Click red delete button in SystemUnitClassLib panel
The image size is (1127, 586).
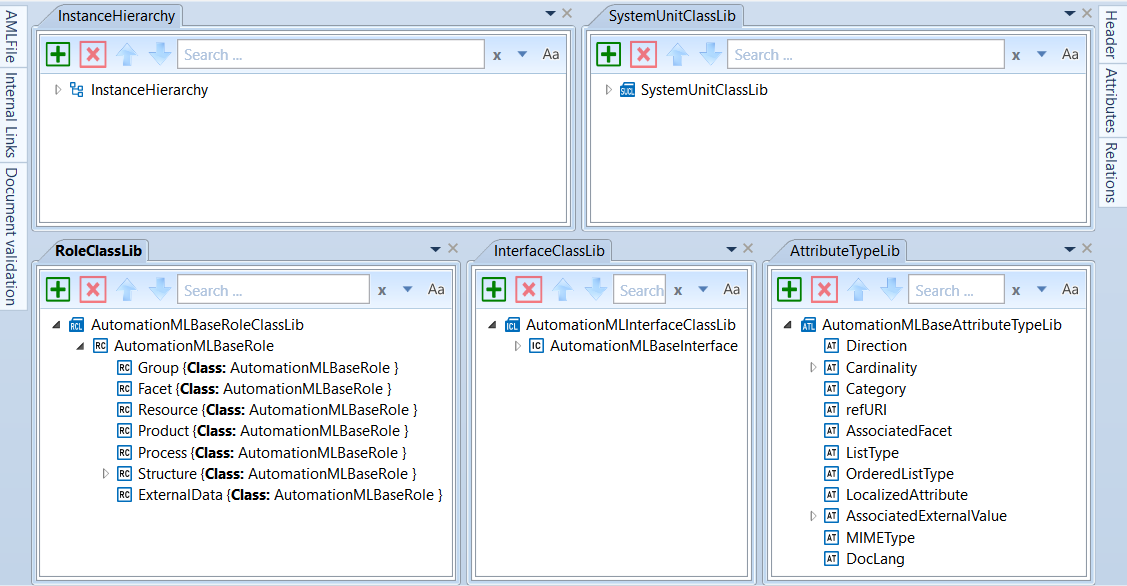click(643, 54)
